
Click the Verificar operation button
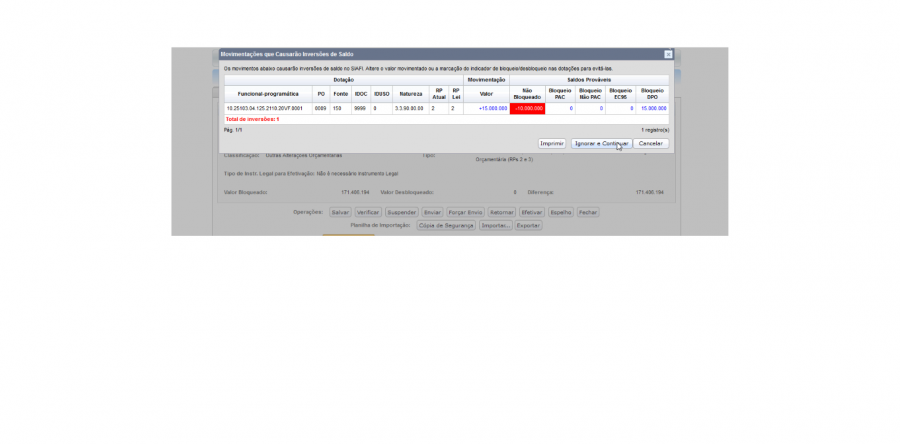pyautogui.click(x=368, y=212)
